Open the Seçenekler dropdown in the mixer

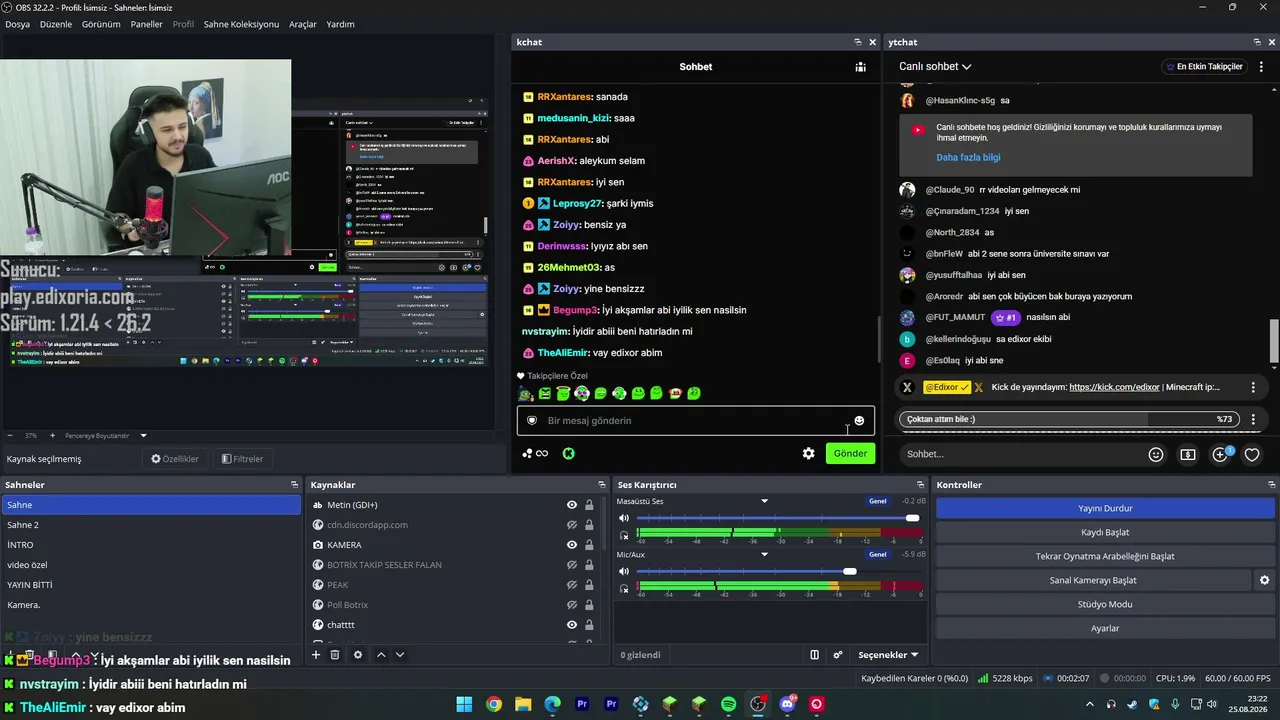888,655
